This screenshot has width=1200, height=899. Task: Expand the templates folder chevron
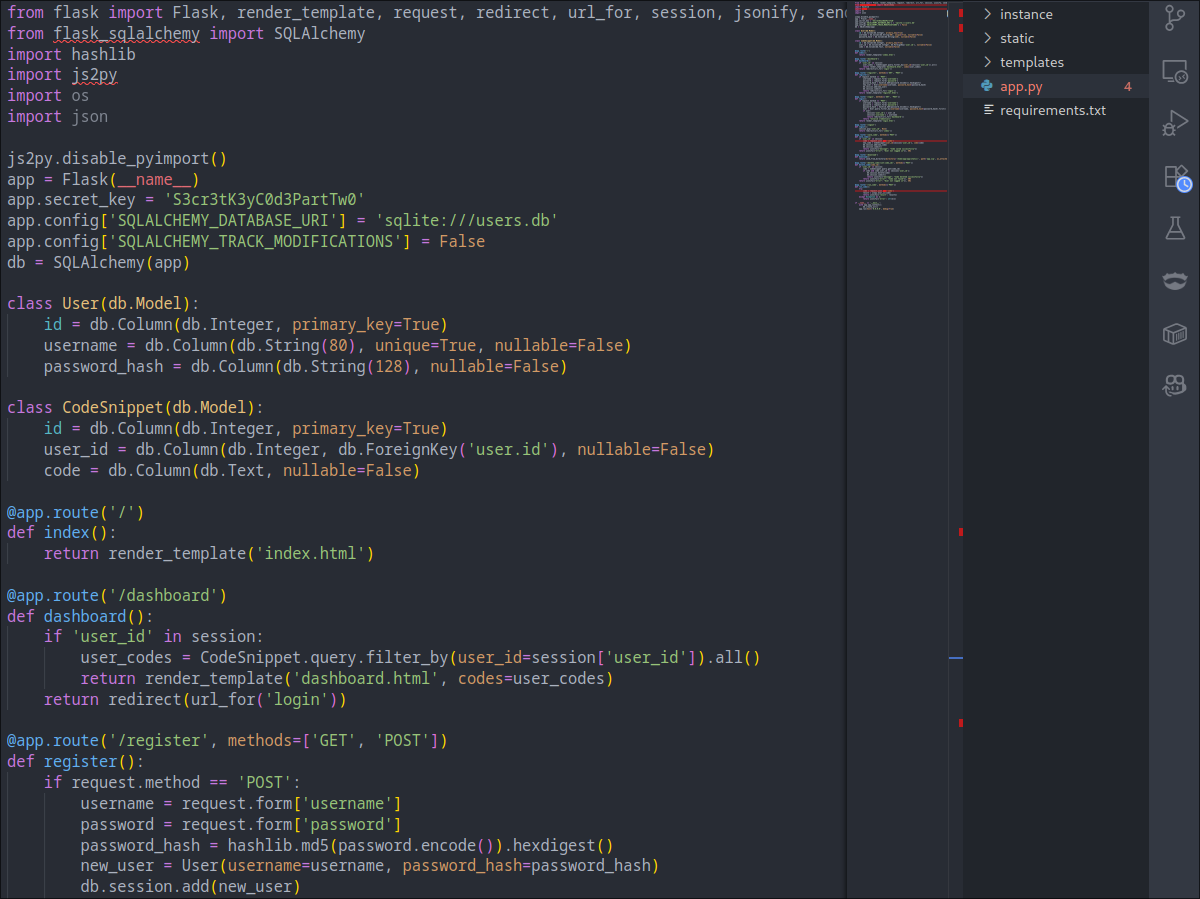point(987,62)
